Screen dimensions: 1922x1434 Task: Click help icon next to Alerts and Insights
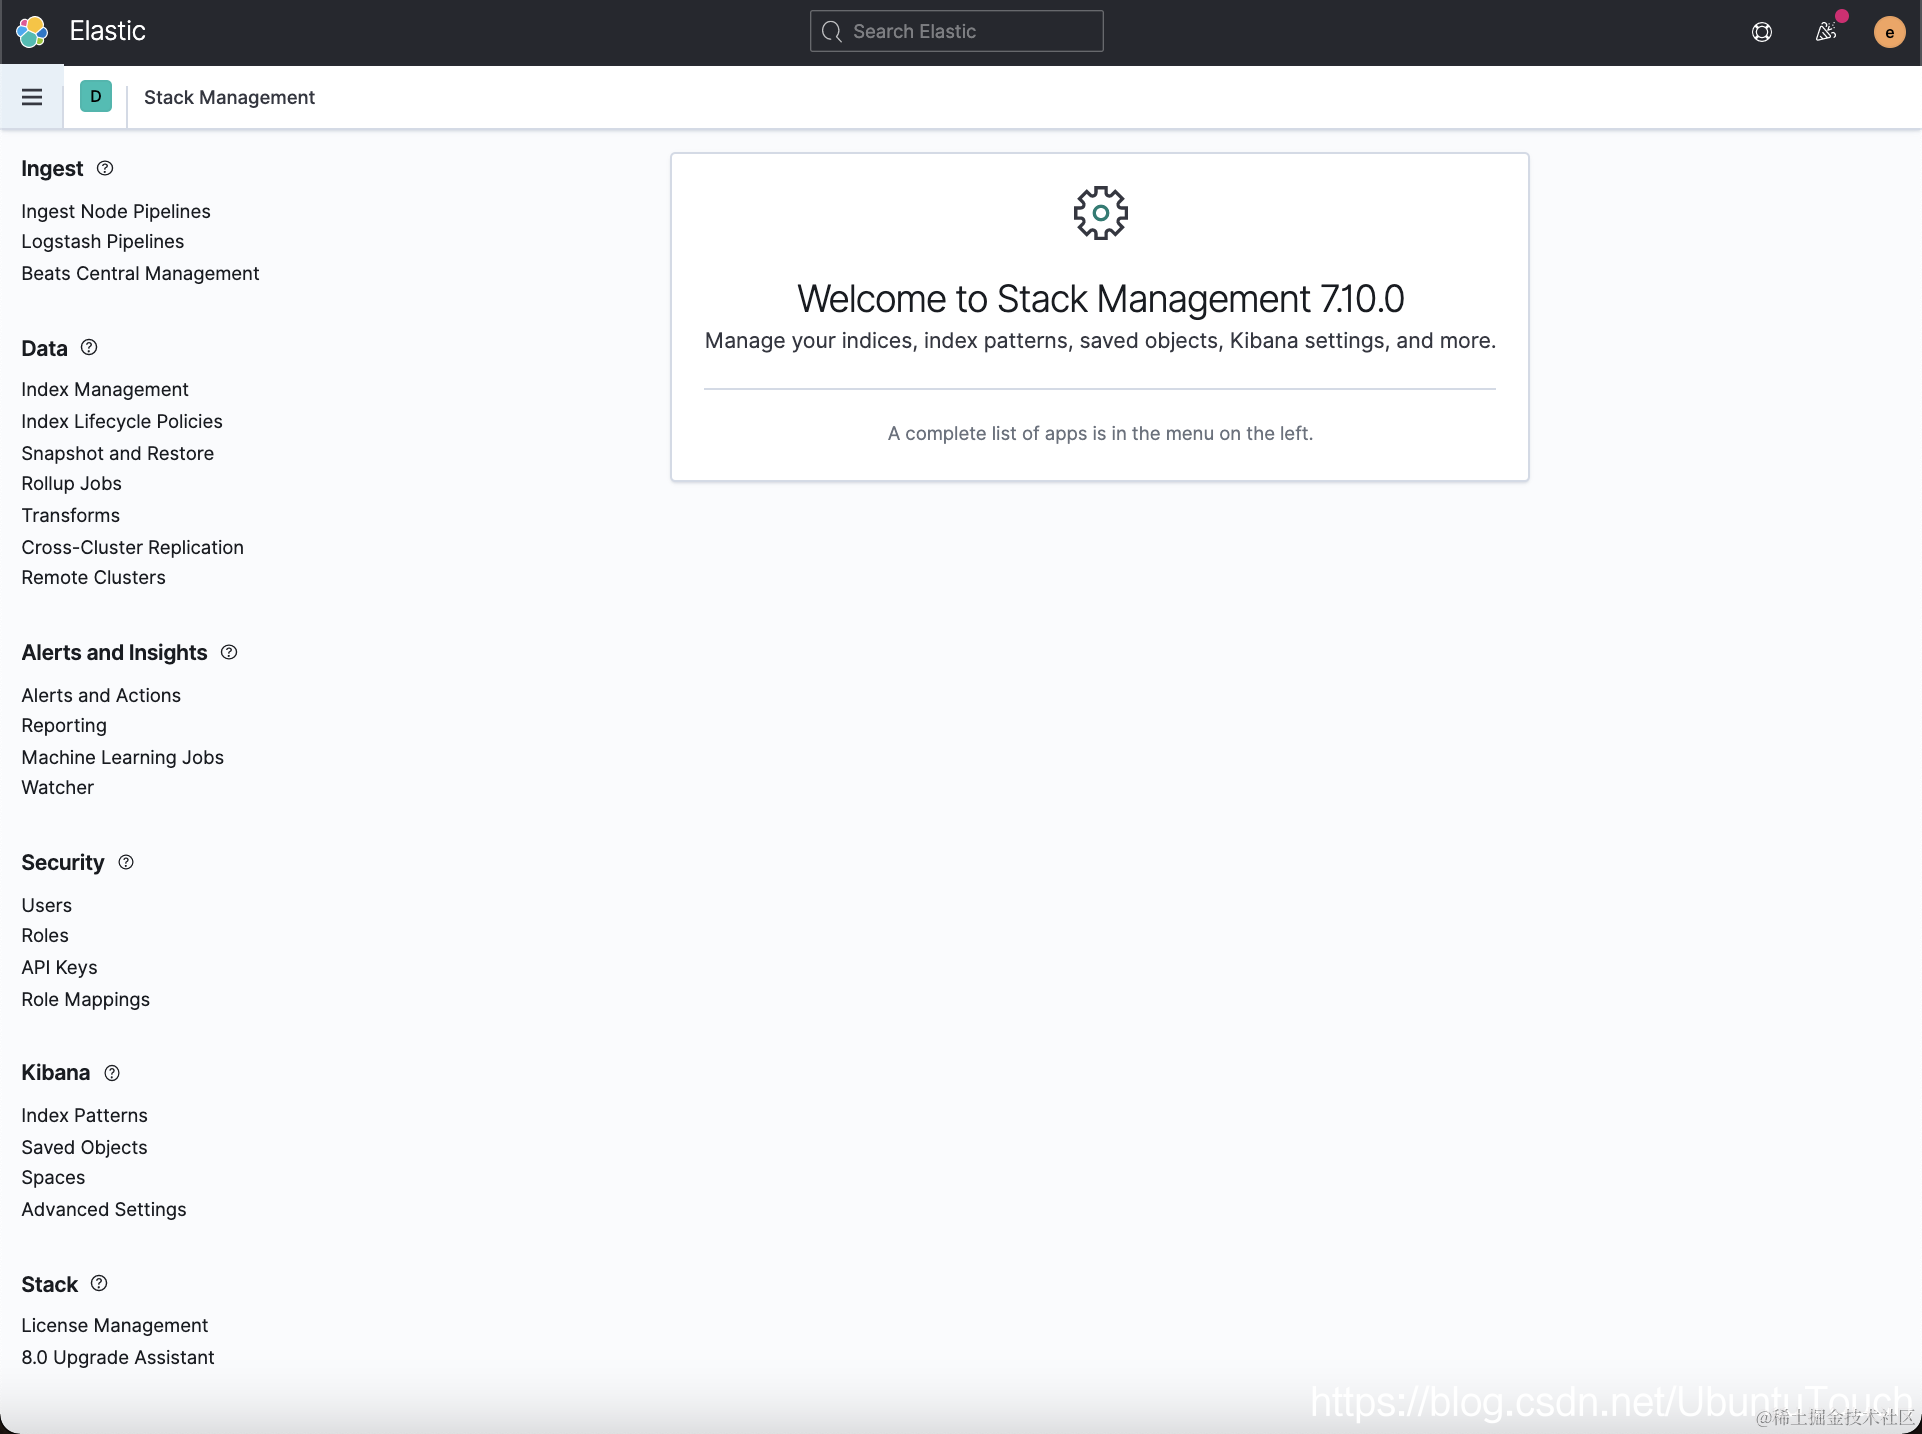point(229,652)
